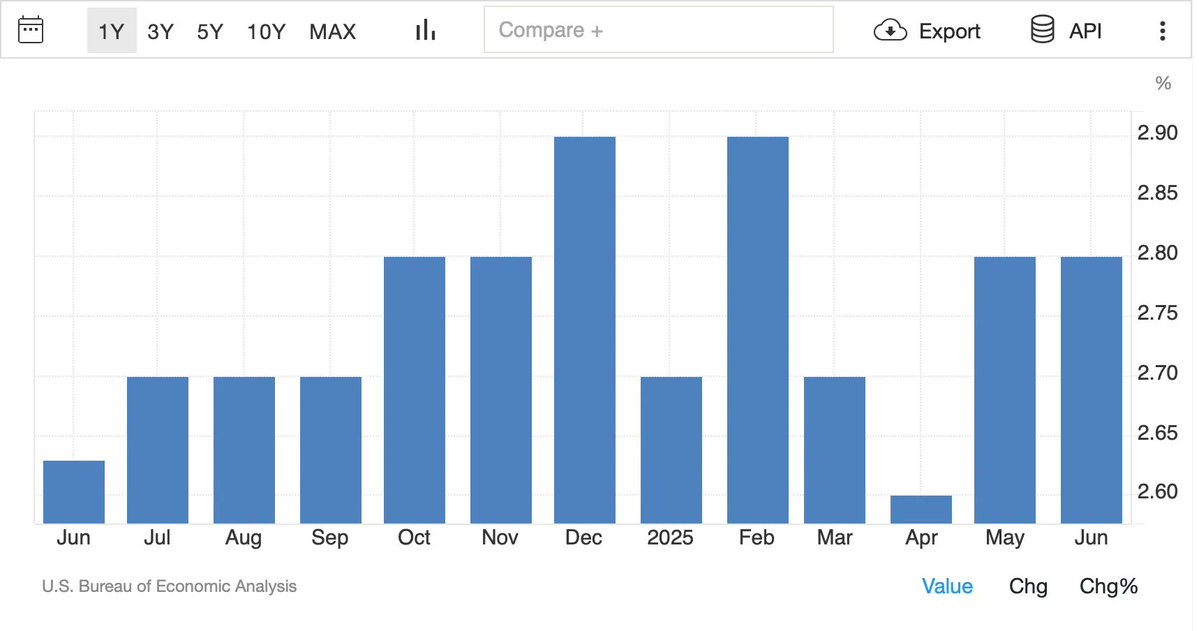The image size is (1199, 631).
Task: Click the Feb x-axis label
Action: tap(757, 538)
